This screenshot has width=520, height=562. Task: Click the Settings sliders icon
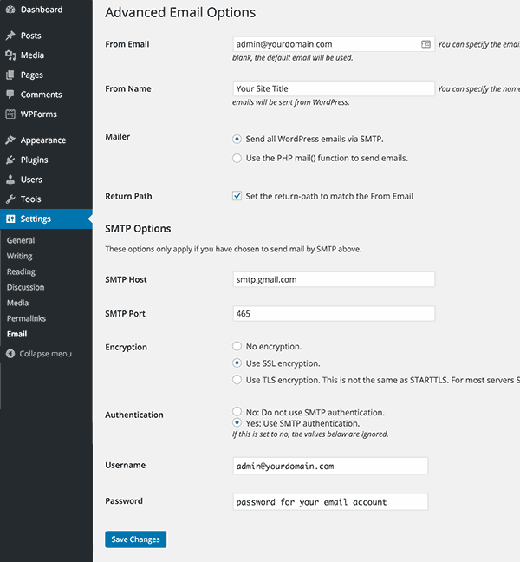pos(11,219)
